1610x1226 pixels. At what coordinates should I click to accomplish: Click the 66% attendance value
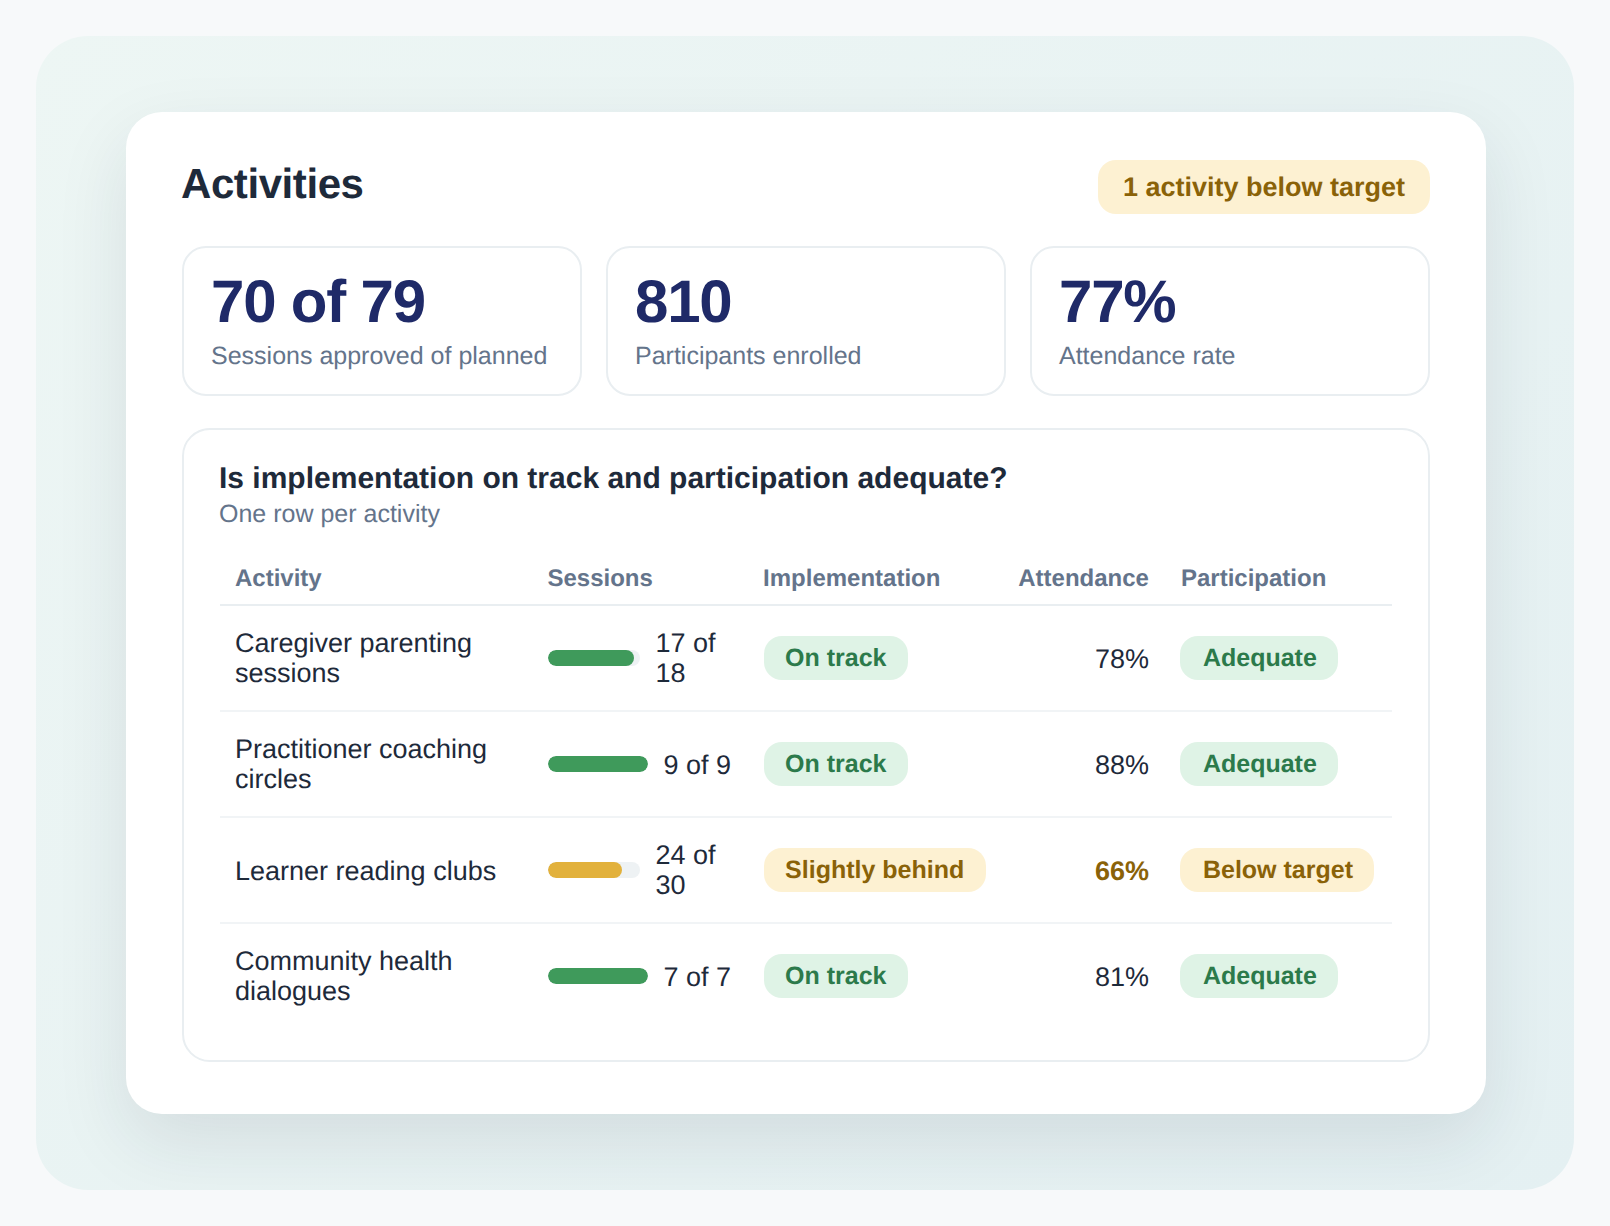[x=1122, y=871]
